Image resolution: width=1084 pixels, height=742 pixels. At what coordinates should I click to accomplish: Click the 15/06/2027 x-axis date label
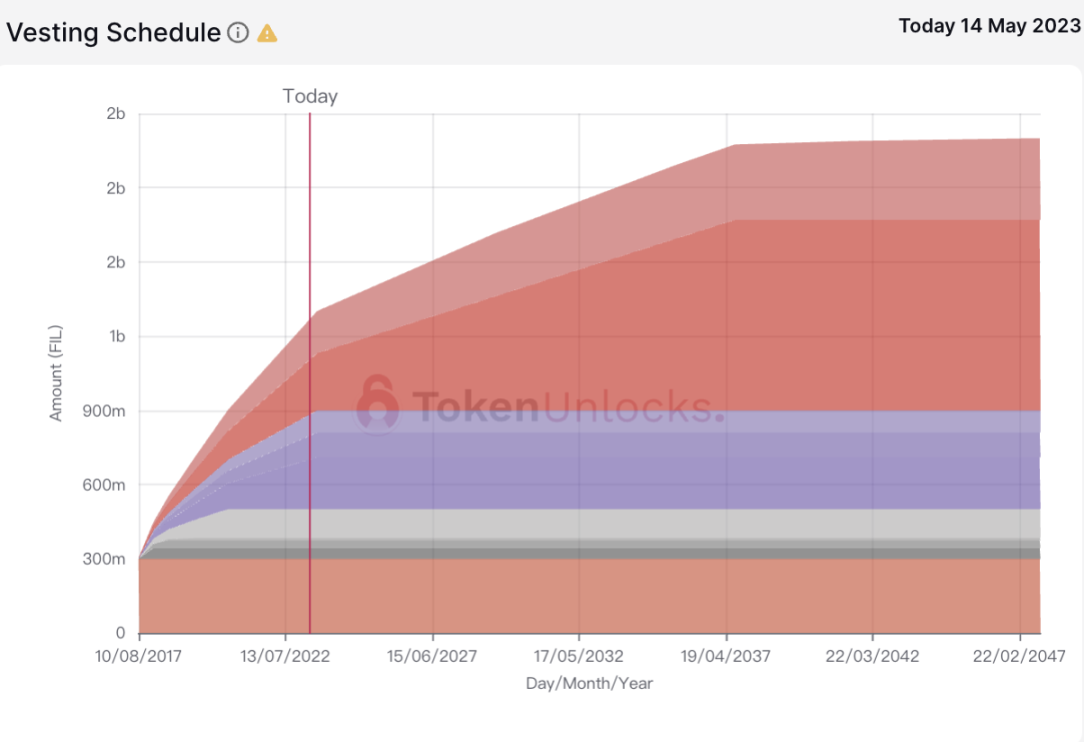(x=431, y=656)
